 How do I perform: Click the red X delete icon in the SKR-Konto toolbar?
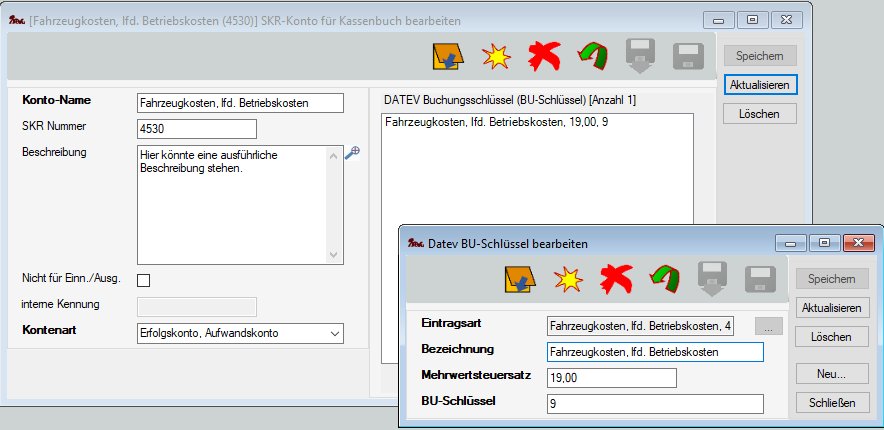[x=543, y=56]
